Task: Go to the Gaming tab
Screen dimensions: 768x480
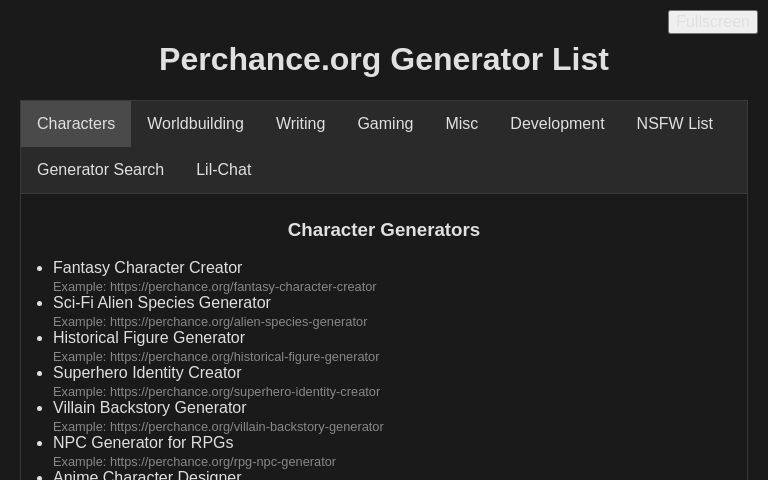Action: click(x=385, y=124)
